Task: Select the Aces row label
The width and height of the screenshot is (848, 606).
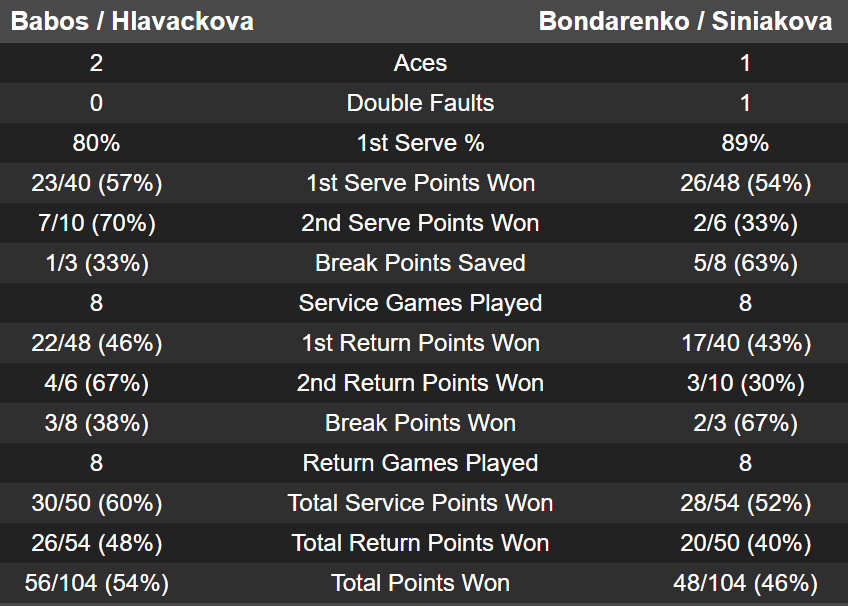Action: click(420, 63)
